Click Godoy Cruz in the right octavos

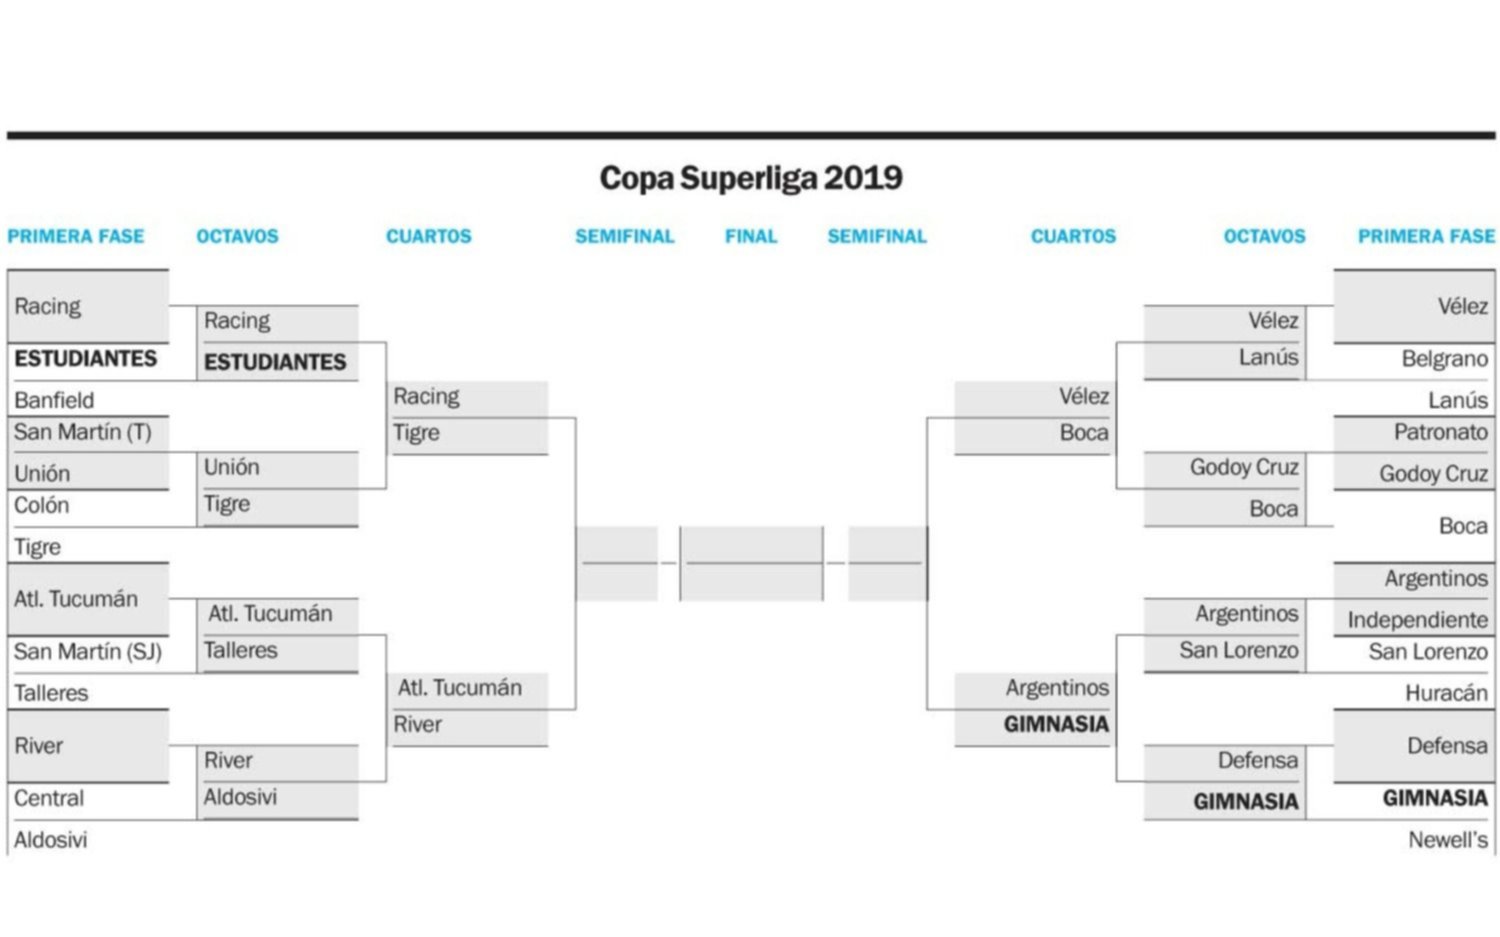click(1244, 467)
